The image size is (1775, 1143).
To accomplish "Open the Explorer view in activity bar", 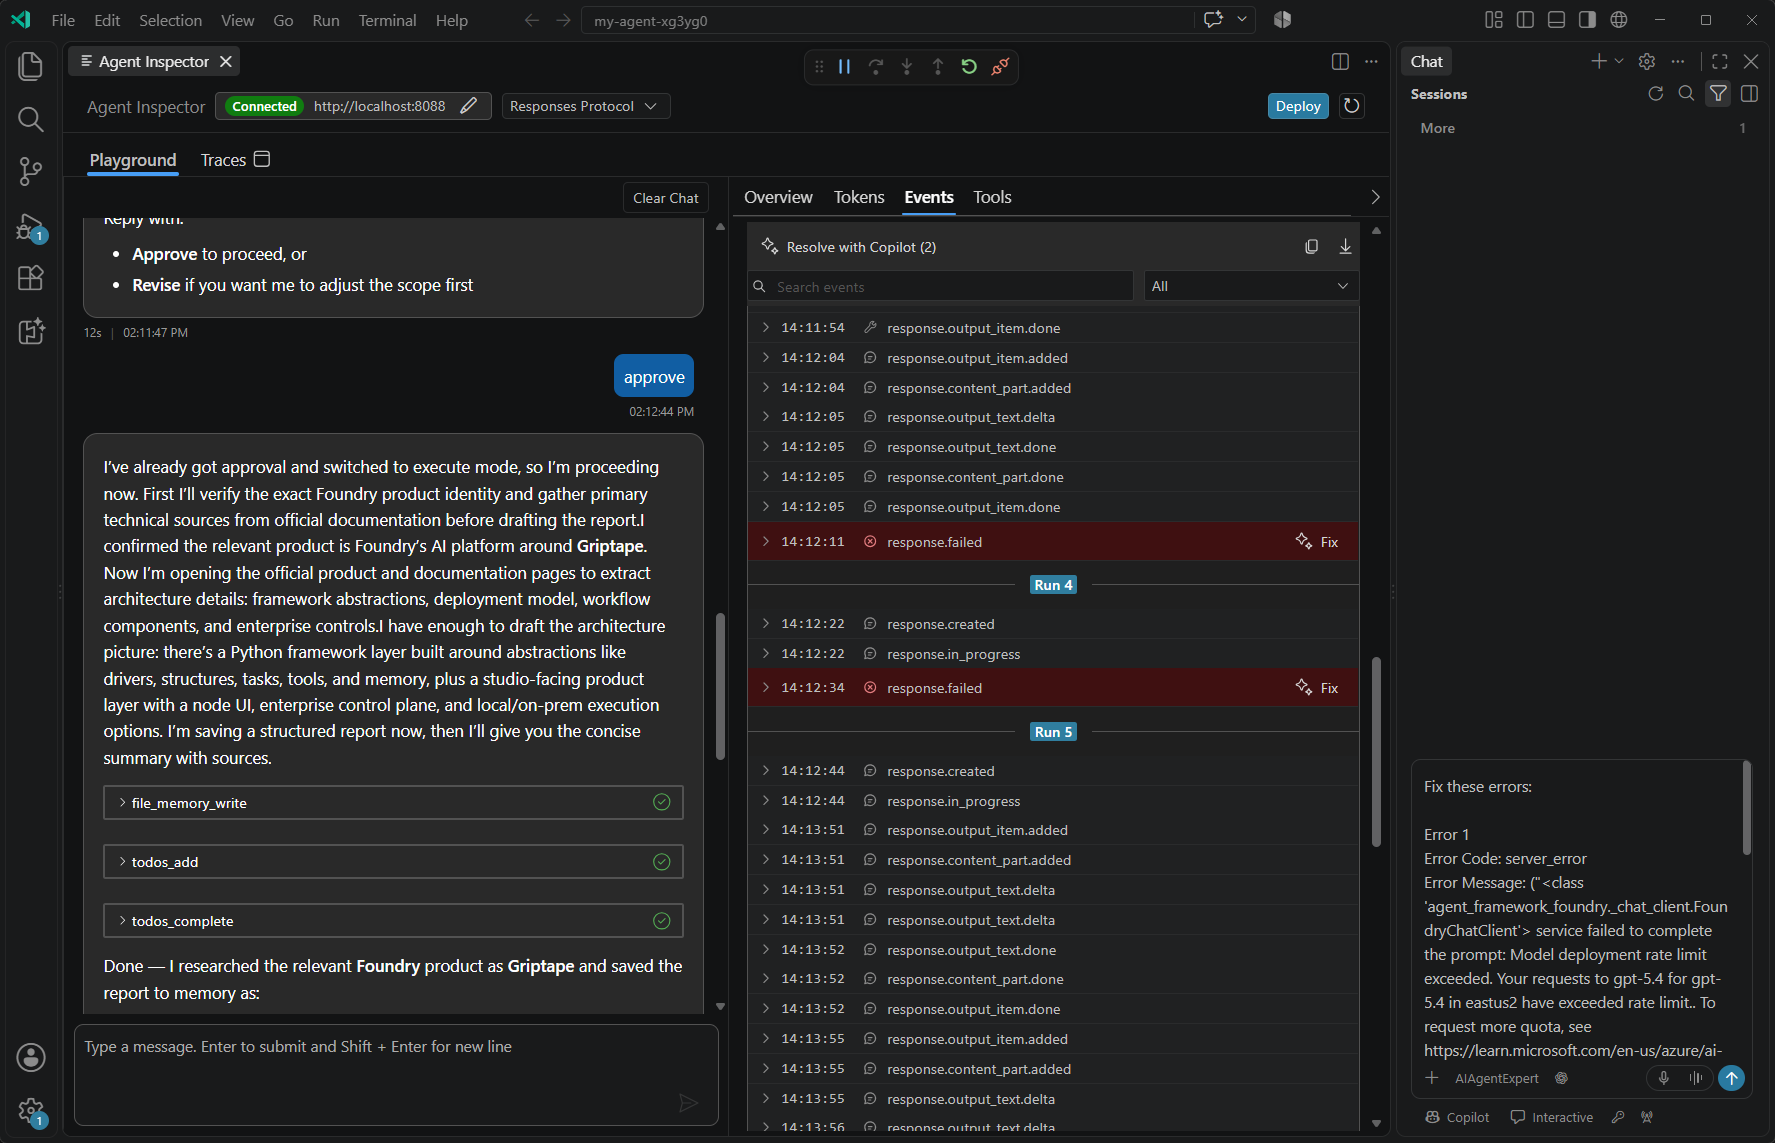I will 31,66.
